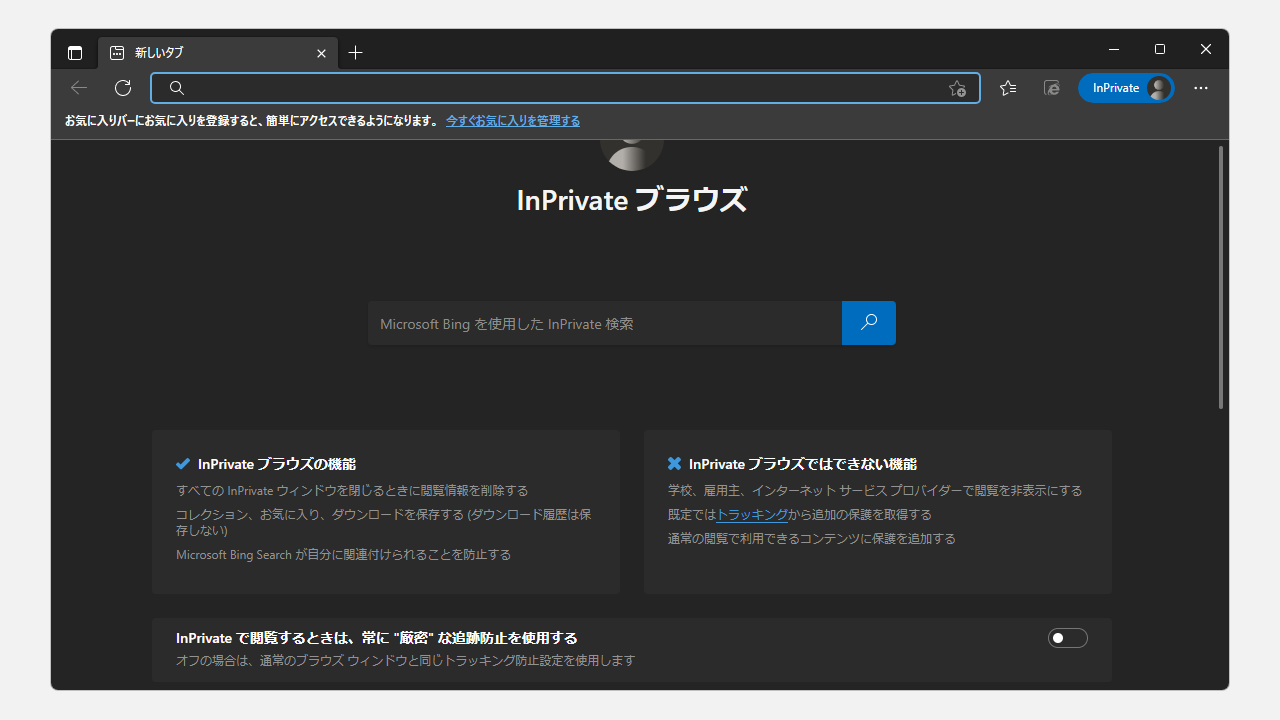This screenshot has width=1280, height=720.
Task: Add this page to favorites from address bar
Action: point(957,88)
